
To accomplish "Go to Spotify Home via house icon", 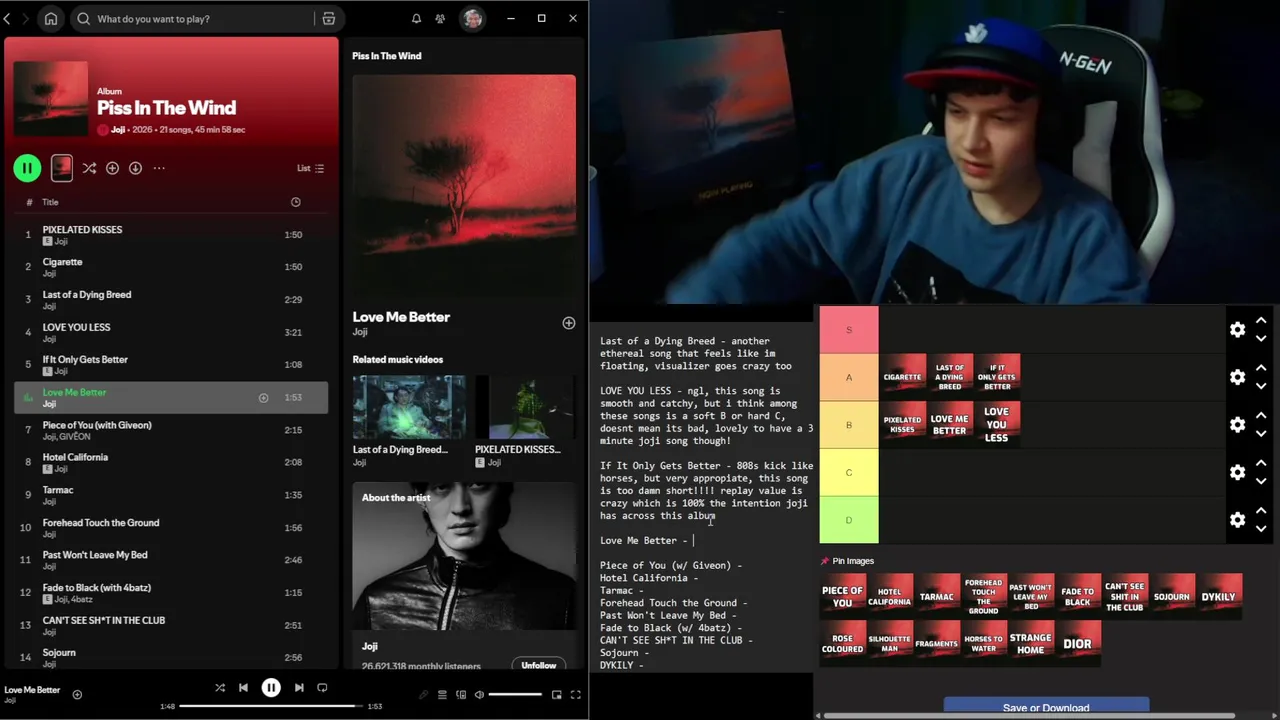I will [51, 18].
